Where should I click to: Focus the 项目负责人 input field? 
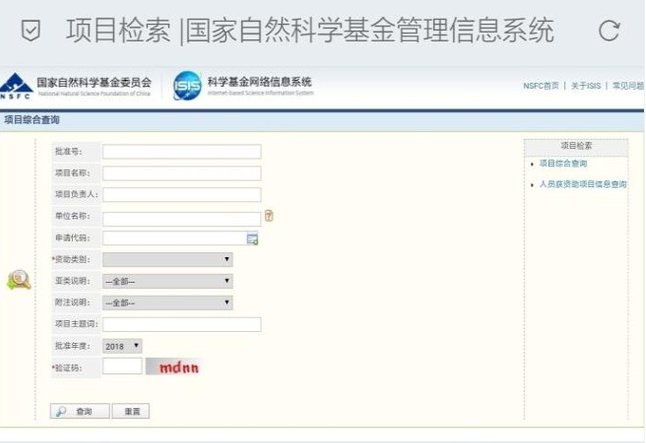tap(182, 195)
